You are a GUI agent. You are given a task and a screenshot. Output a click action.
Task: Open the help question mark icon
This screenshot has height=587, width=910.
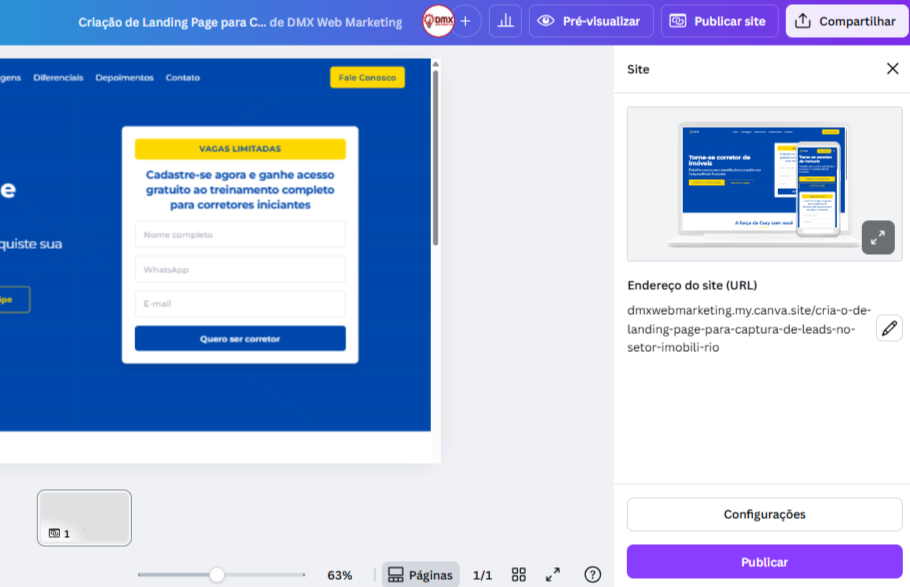(x=592, y=575)
